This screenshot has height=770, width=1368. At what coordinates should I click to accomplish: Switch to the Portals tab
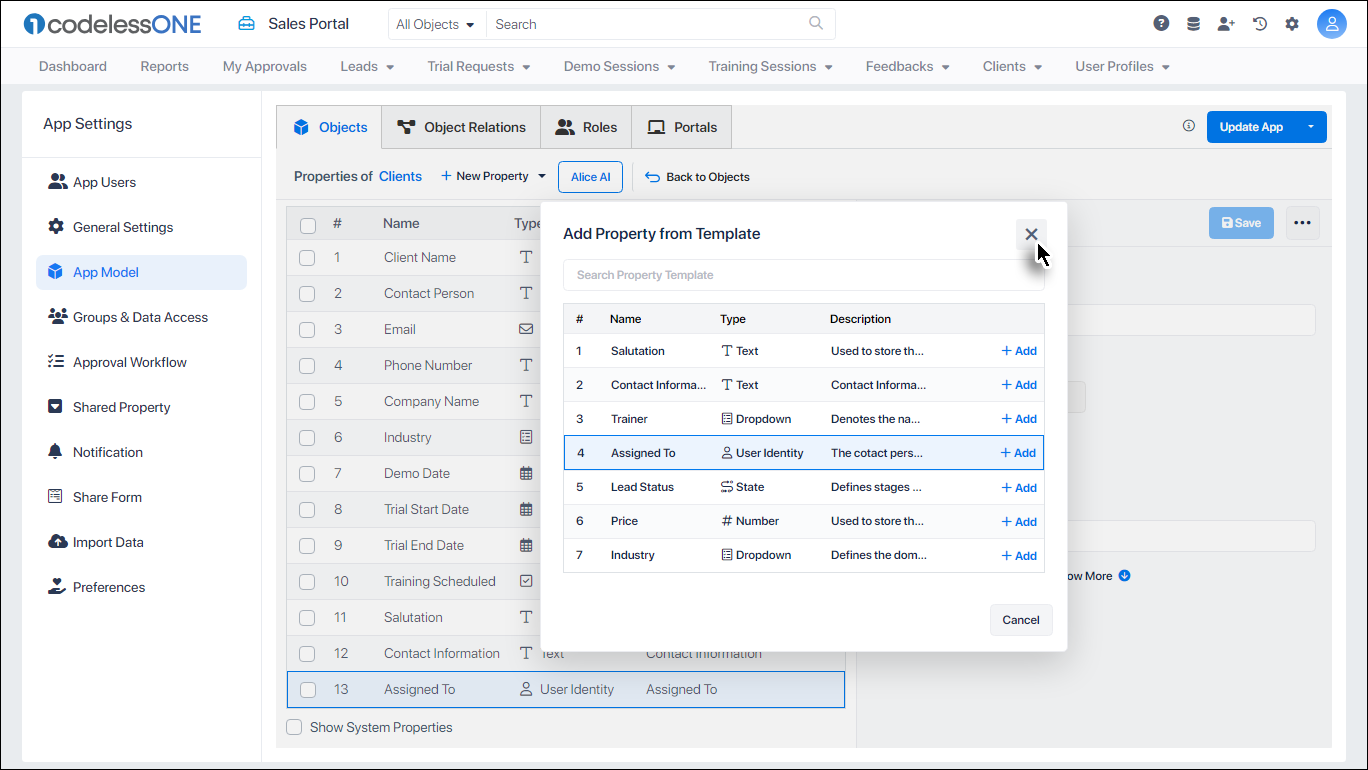[x=682, y=127]
